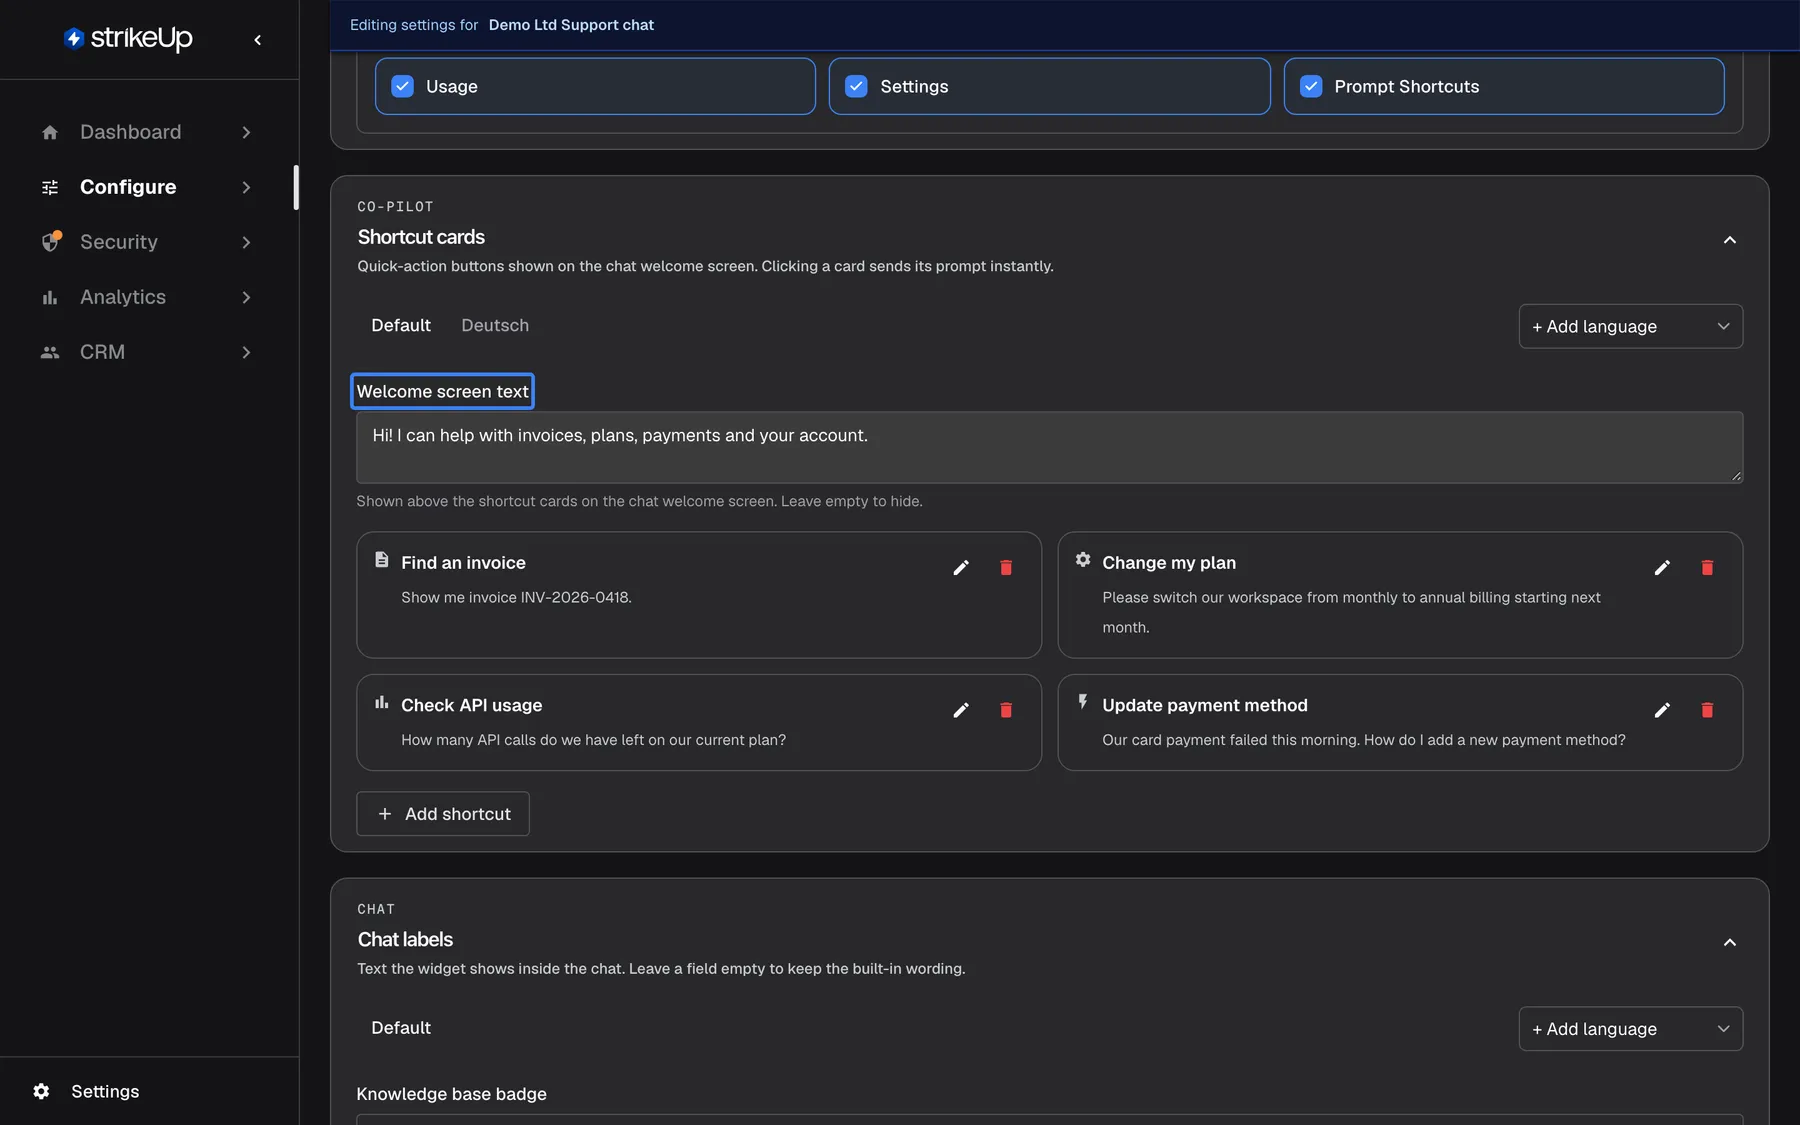This screenshot has width=1800, height=1125.
Task: Edit the Check API usage card
Action: (961, 710)
